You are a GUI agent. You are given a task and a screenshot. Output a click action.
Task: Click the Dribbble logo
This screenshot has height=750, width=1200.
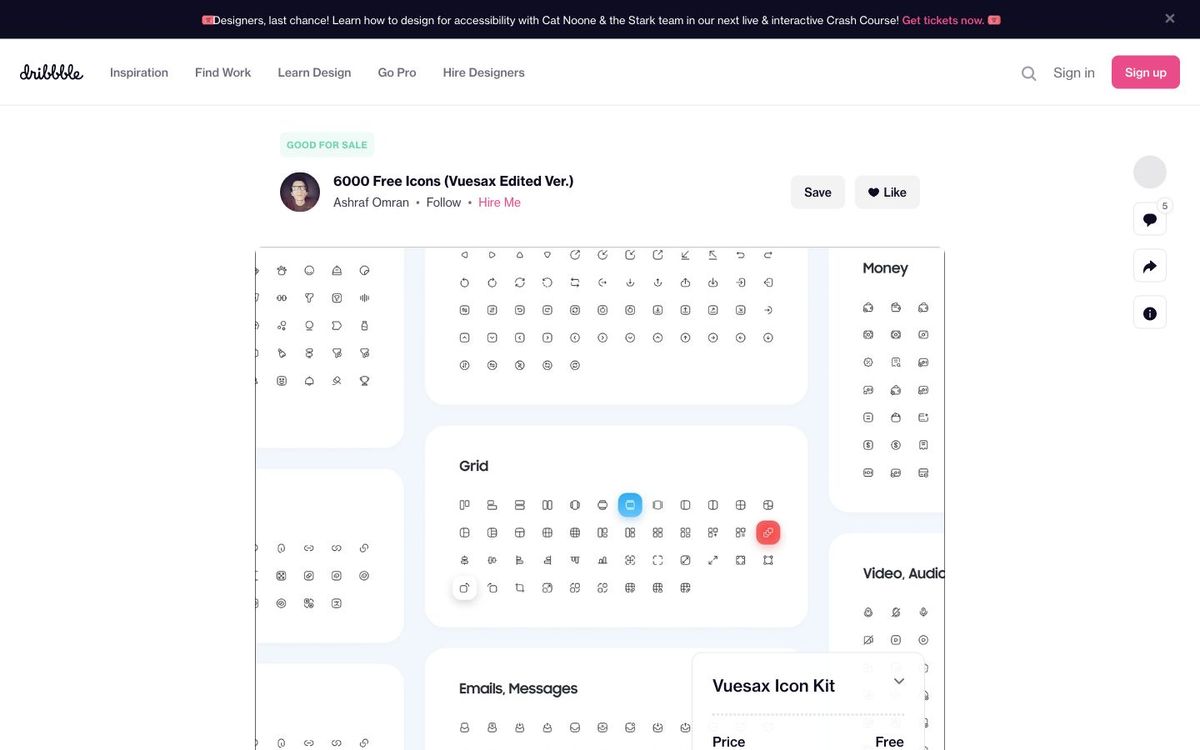tap(51, 72)
